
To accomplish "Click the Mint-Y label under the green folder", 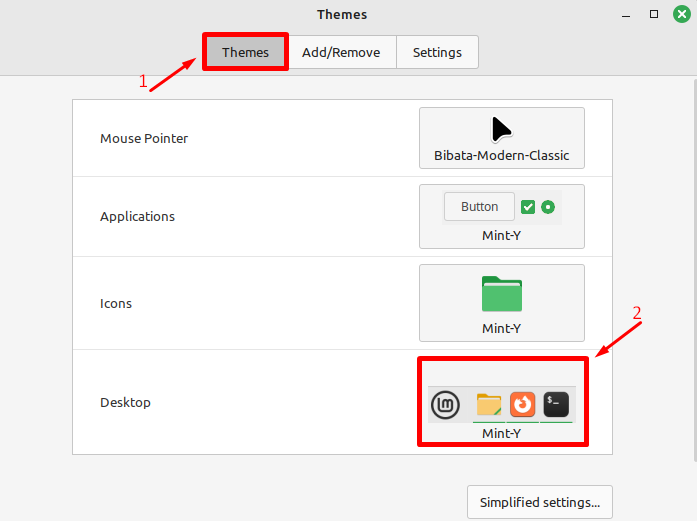I will point(501,328).
